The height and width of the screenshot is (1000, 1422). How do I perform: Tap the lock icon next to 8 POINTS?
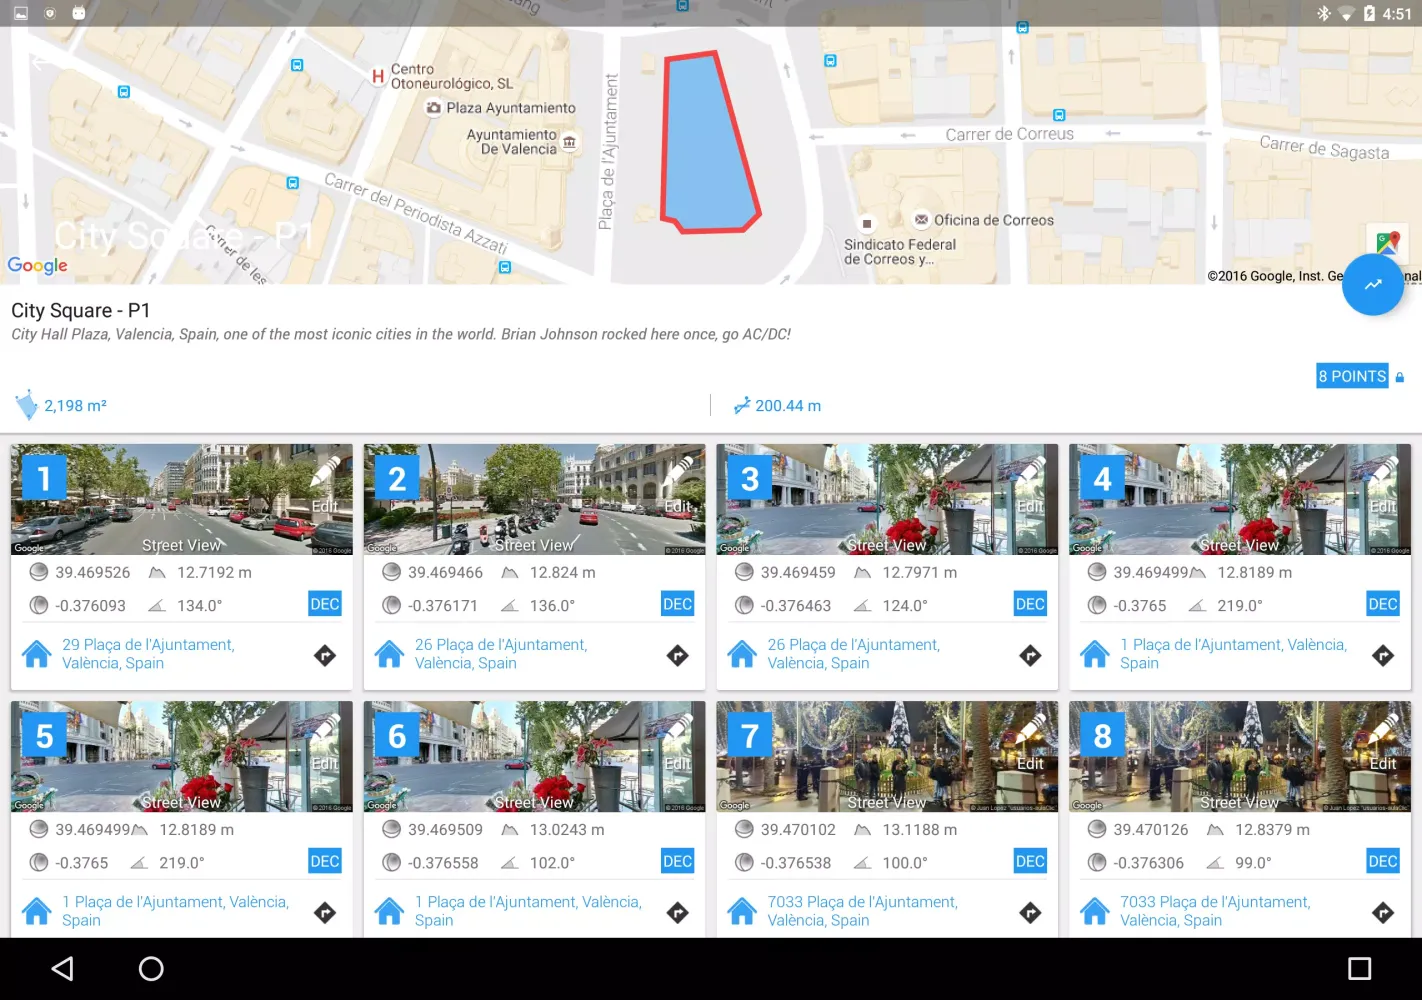tap(1400, 377)
